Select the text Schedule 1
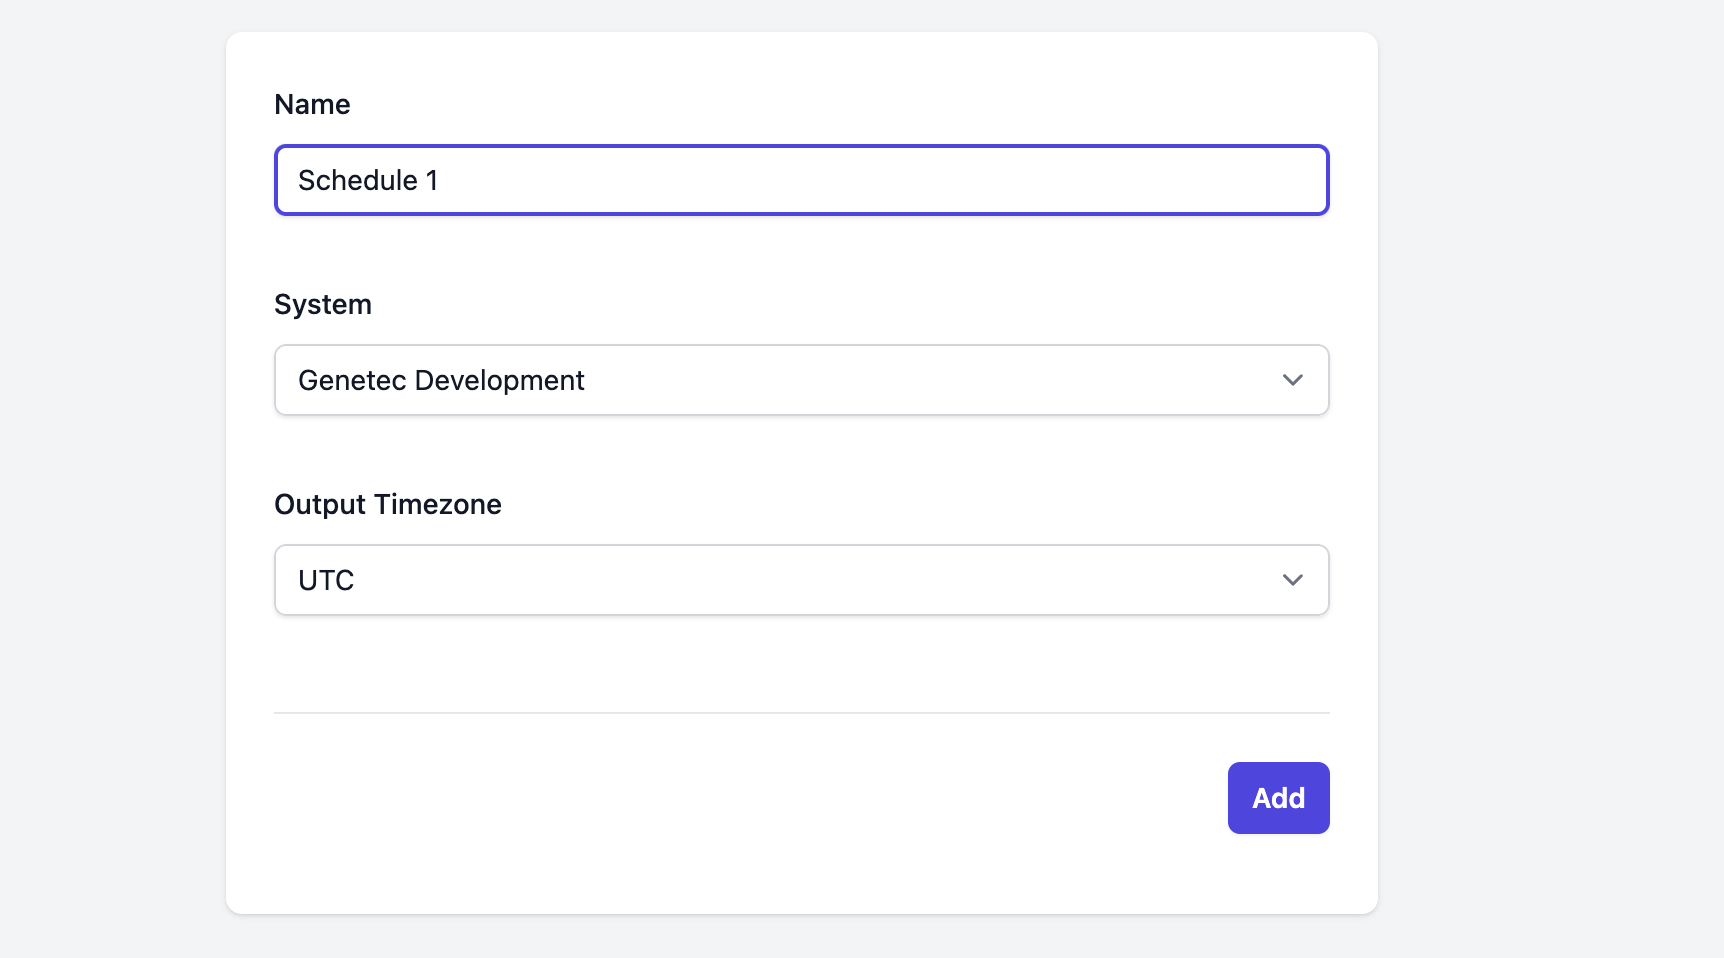Viewport: 1724px width, 958px height. [368, 181]
